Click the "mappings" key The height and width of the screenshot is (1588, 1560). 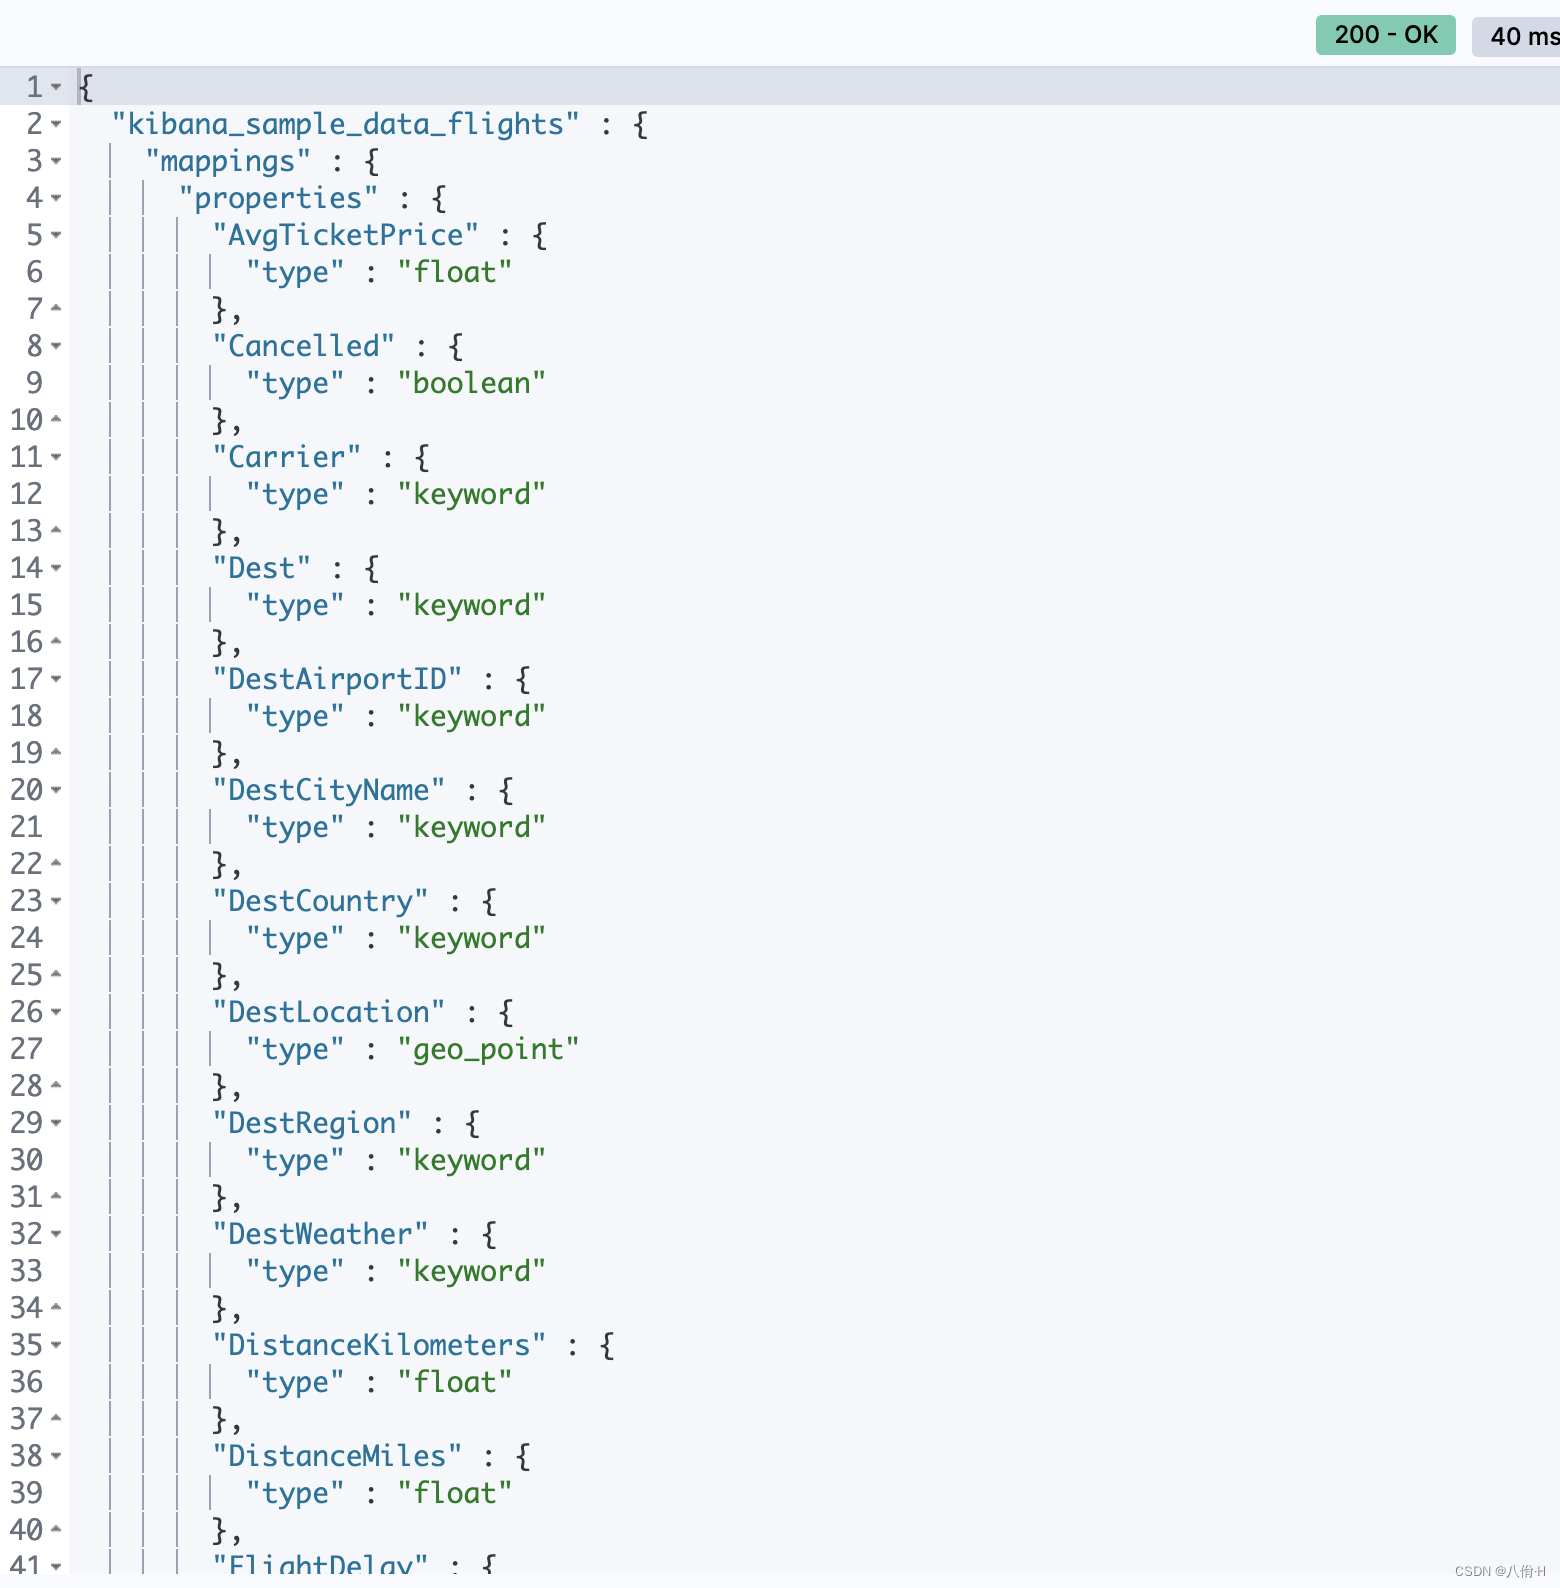228,161
